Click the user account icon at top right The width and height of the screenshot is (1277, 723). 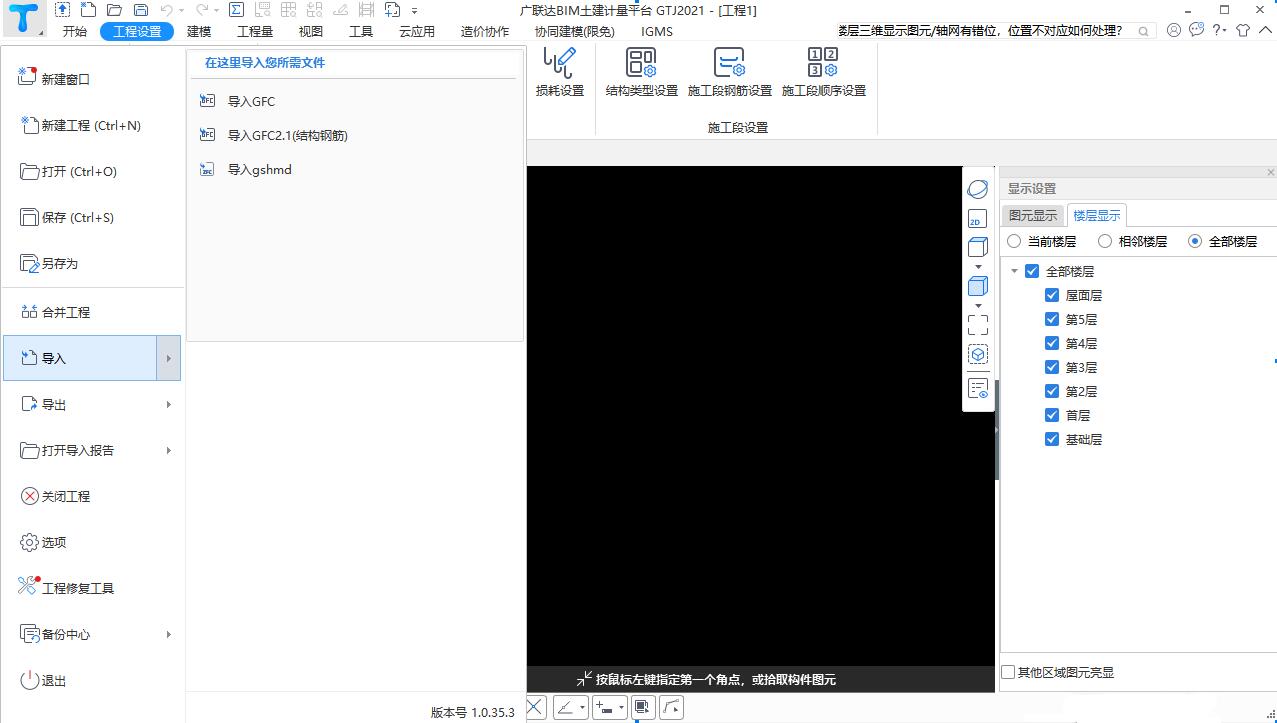1174,31
